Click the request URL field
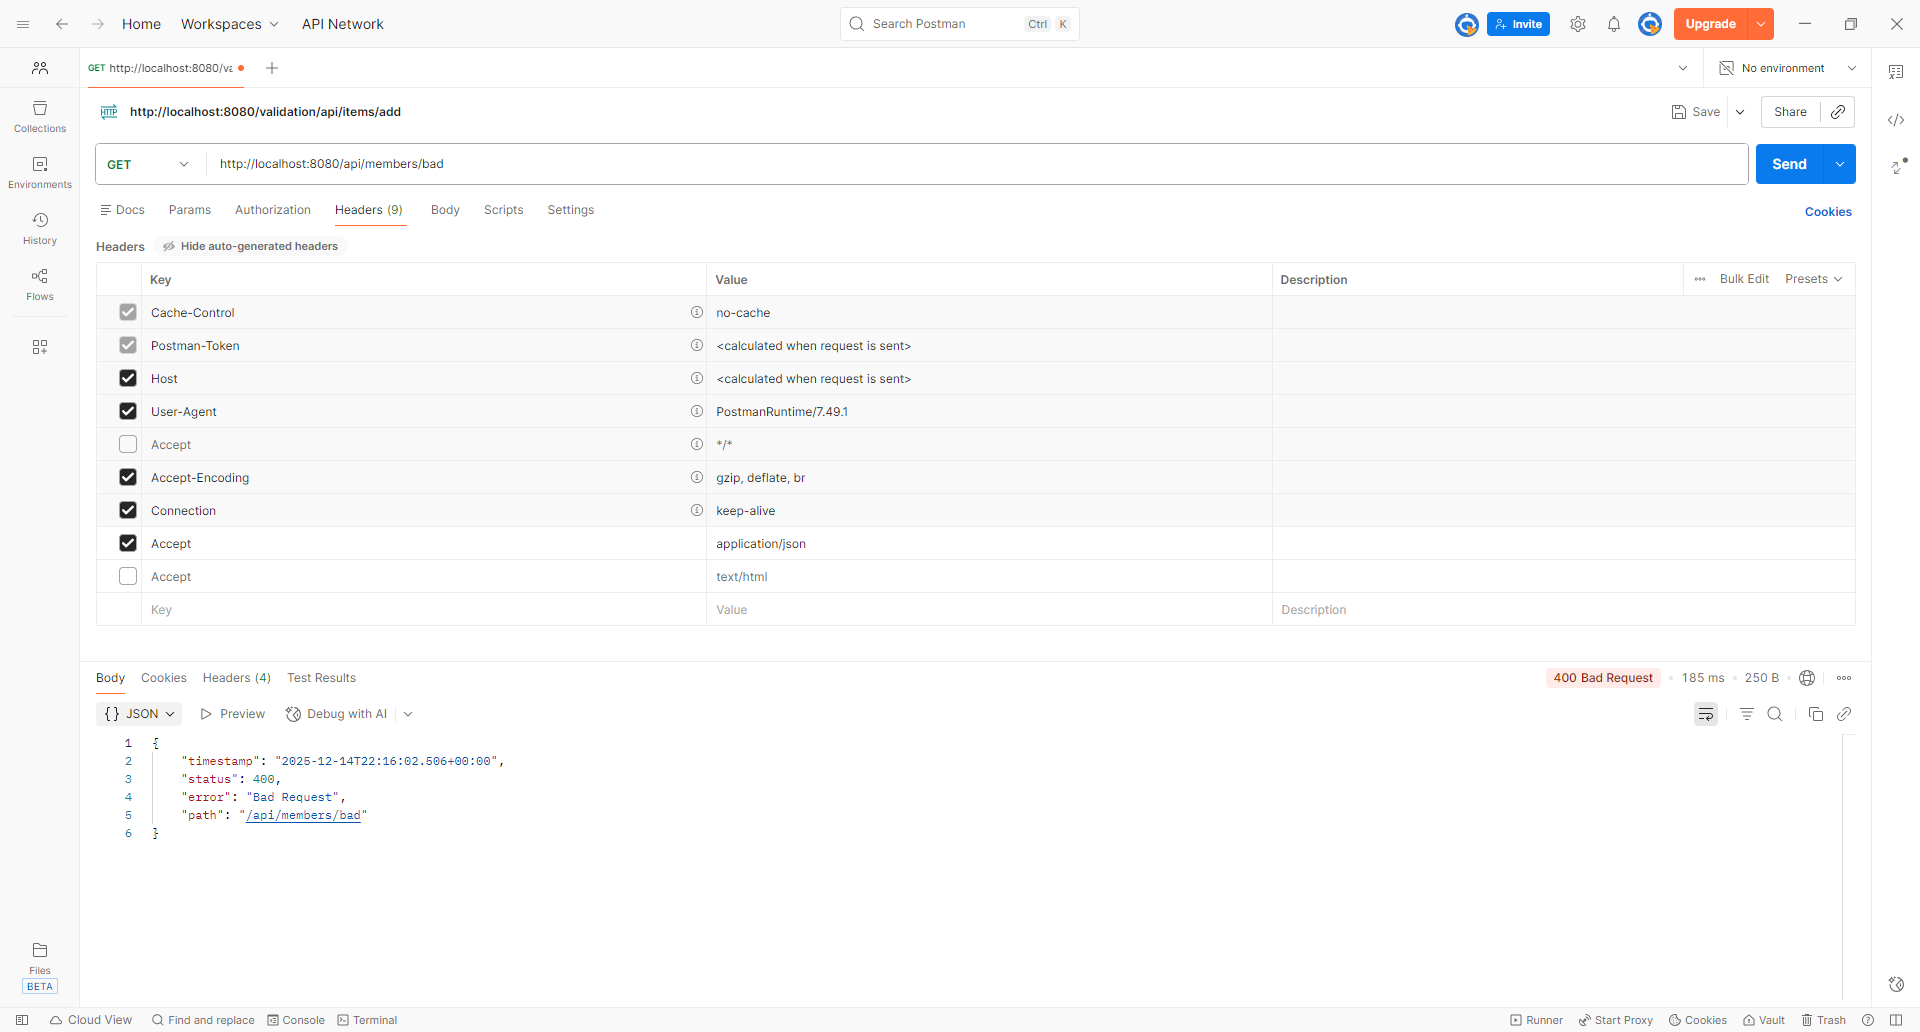Viewport: 1920px width, 1032px height. 977,164
